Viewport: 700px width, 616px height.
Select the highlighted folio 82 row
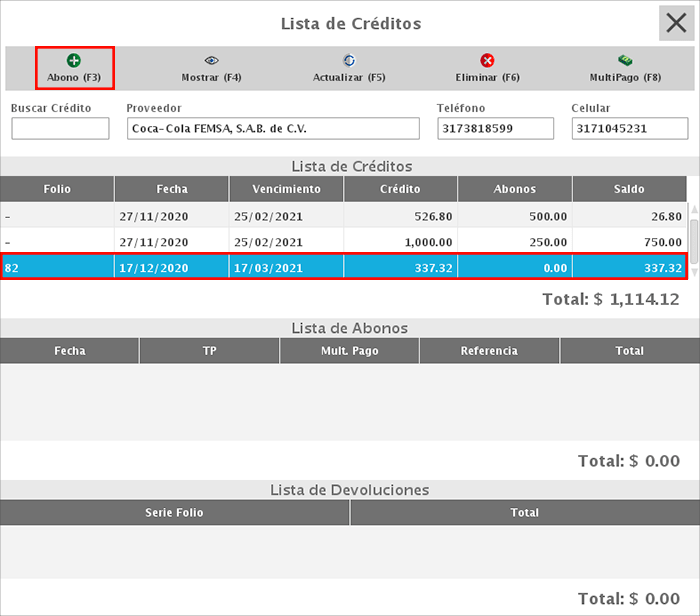pos(344,268)
